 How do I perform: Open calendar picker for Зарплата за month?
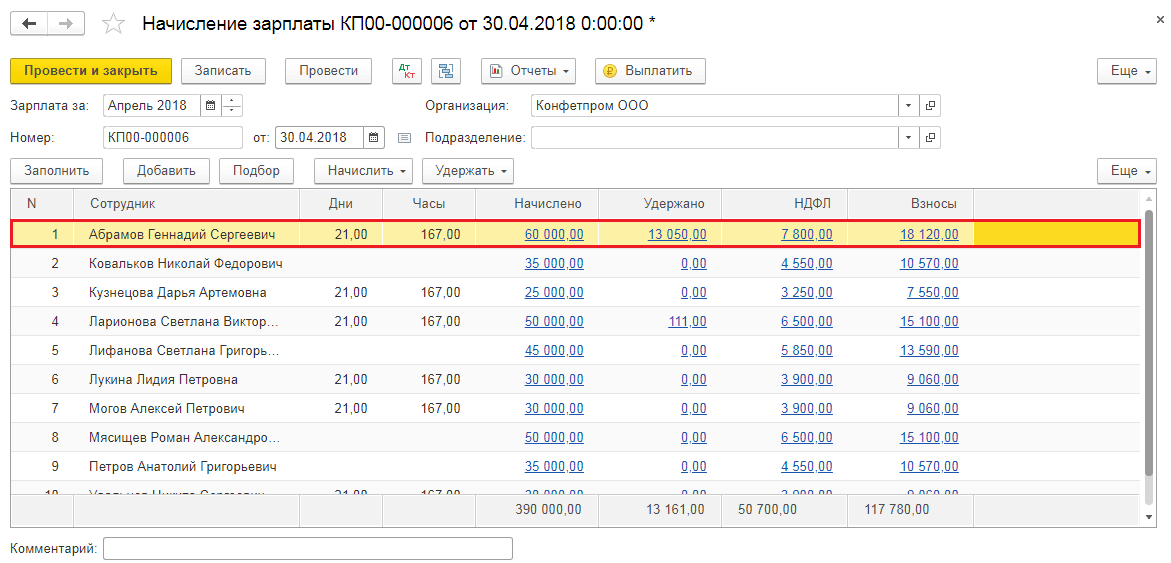coord(210,105)
